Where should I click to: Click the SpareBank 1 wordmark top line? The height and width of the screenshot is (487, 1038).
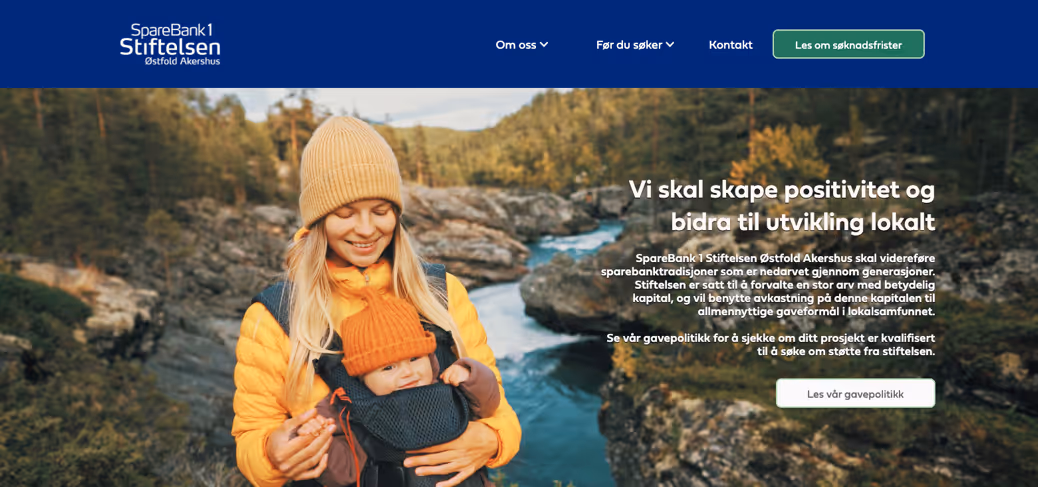click(162, 30)
